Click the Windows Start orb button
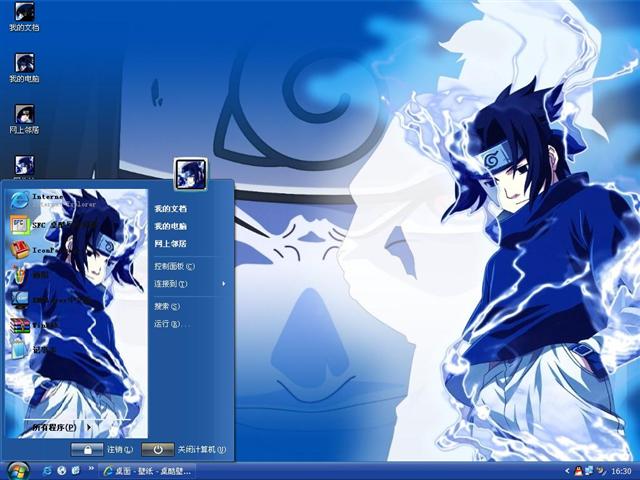The height and width of the screenshot is (480, 640). click(18, 471)
